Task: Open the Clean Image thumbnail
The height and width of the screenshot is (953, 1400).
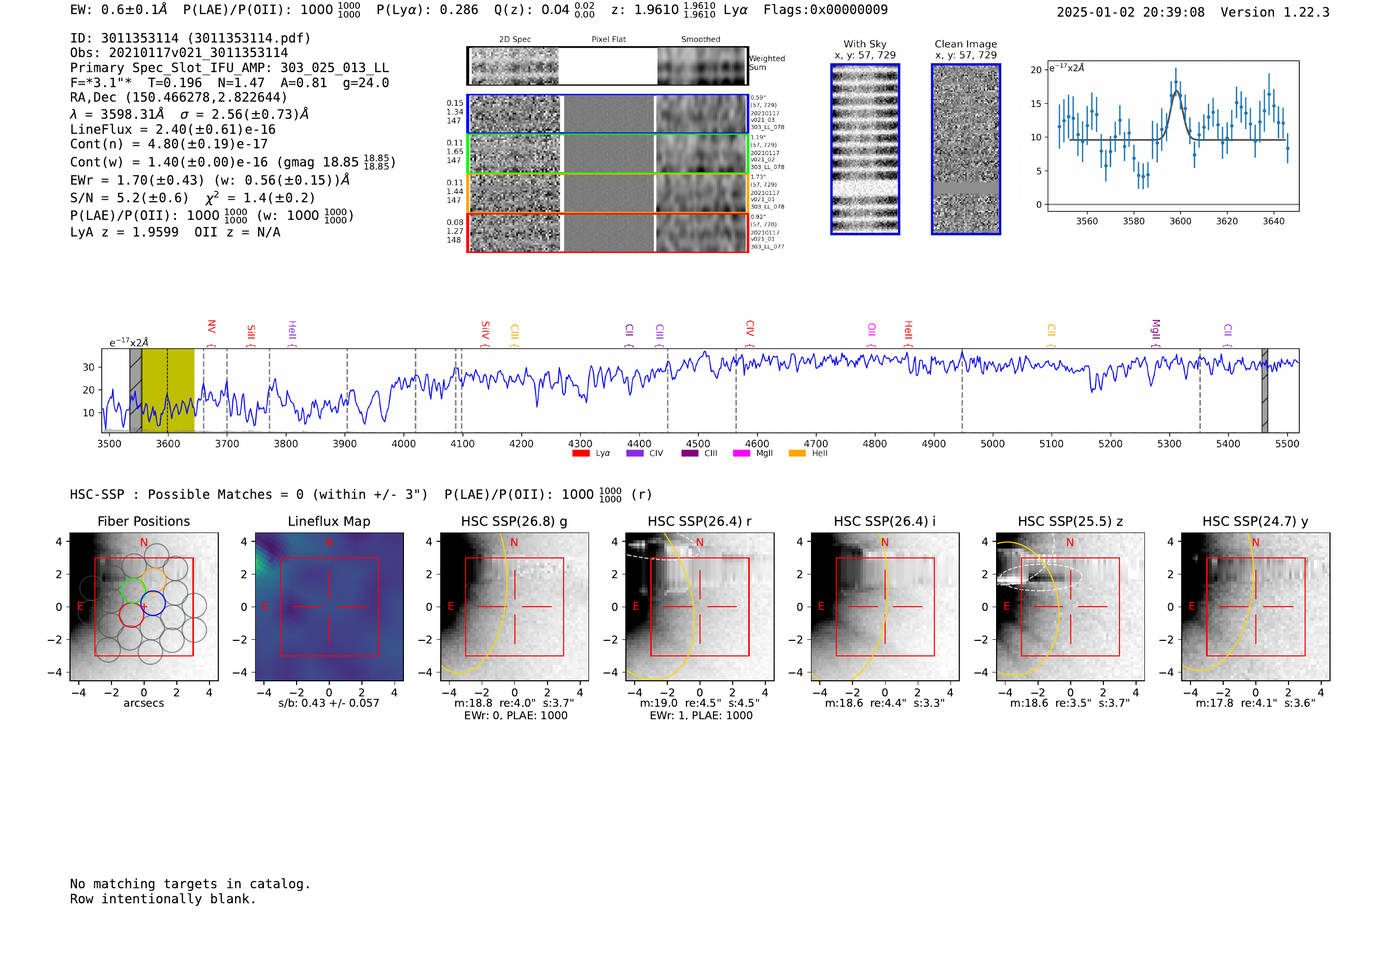Action: (x=966, y=149)
